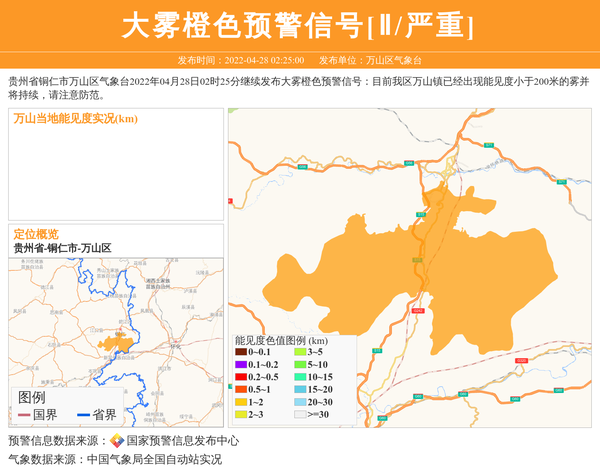This screenshot has width=600, height=471.
Task: Pick the orange 0.5~1 legend swatch
Action: tap(240, 389)
